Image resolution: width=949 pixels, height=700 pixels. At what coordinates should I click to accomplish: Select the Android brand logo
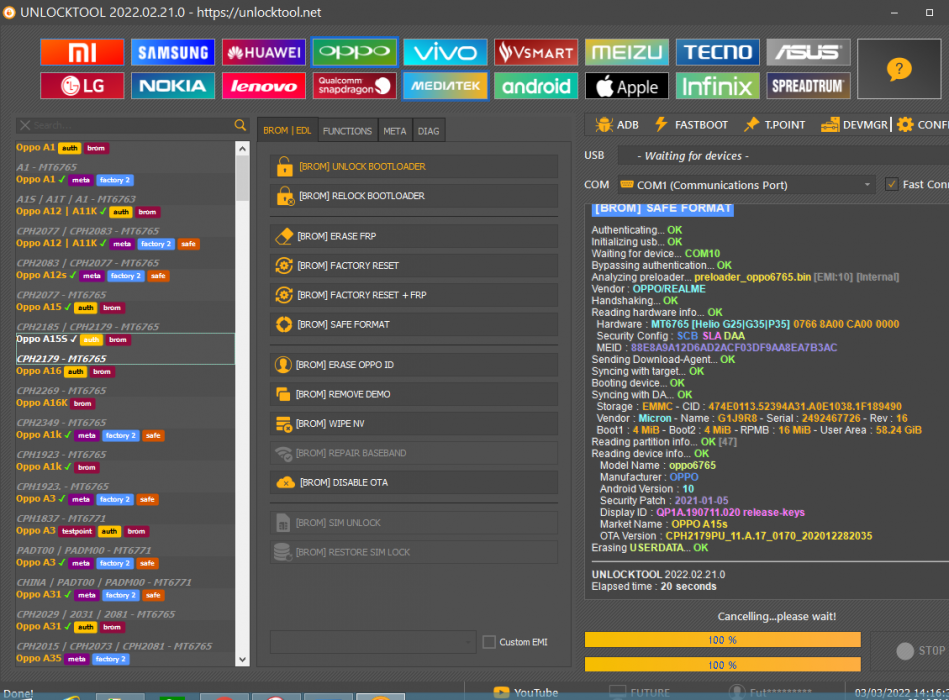536,86
